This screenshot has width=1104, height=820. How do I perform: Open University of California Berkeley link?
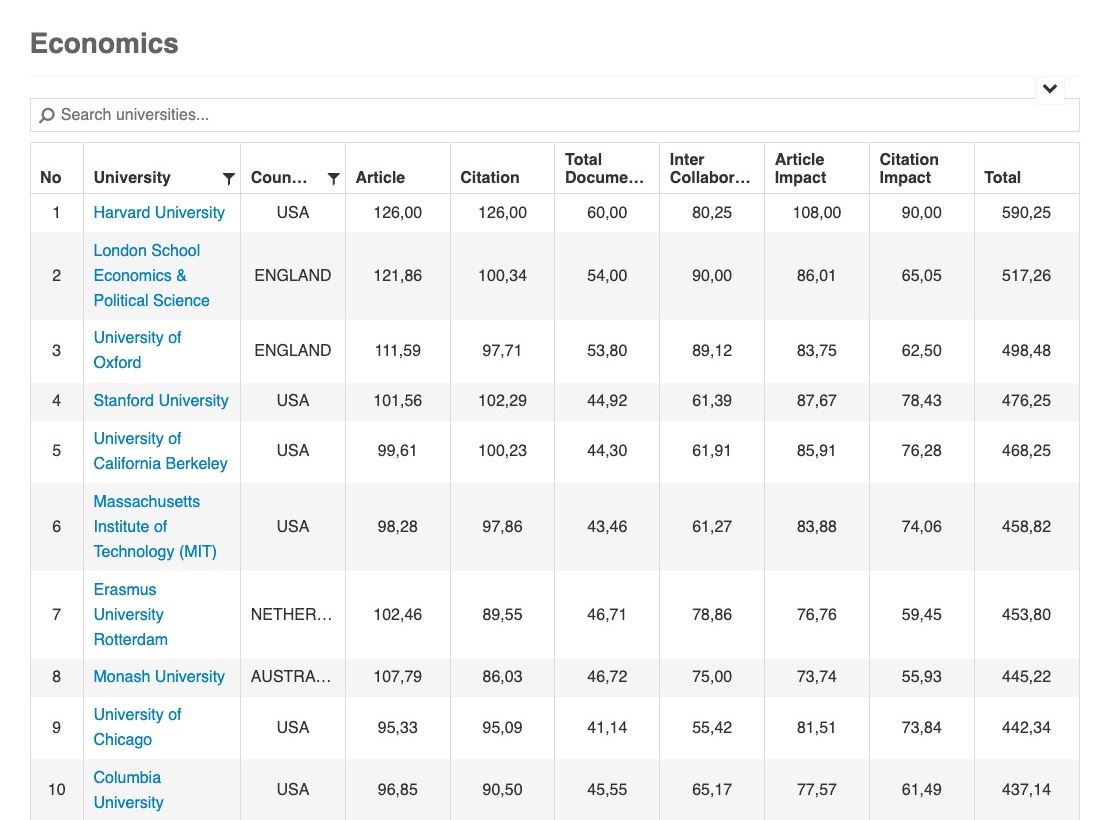[160, 451]
